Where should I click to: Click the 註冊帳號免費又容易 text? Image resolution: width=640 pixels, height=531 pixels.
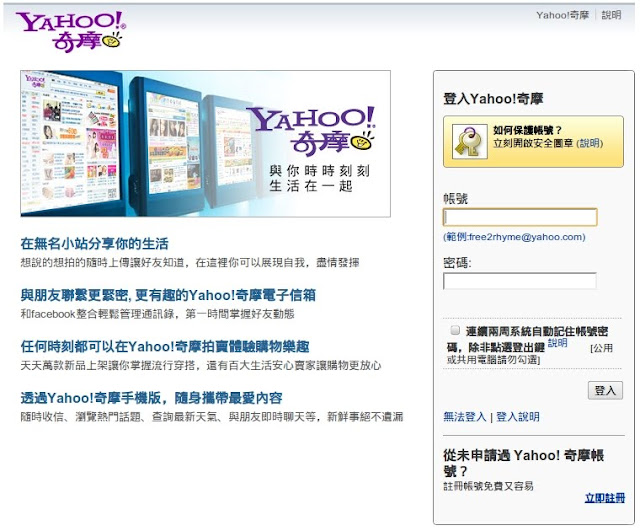pos(488,486)
